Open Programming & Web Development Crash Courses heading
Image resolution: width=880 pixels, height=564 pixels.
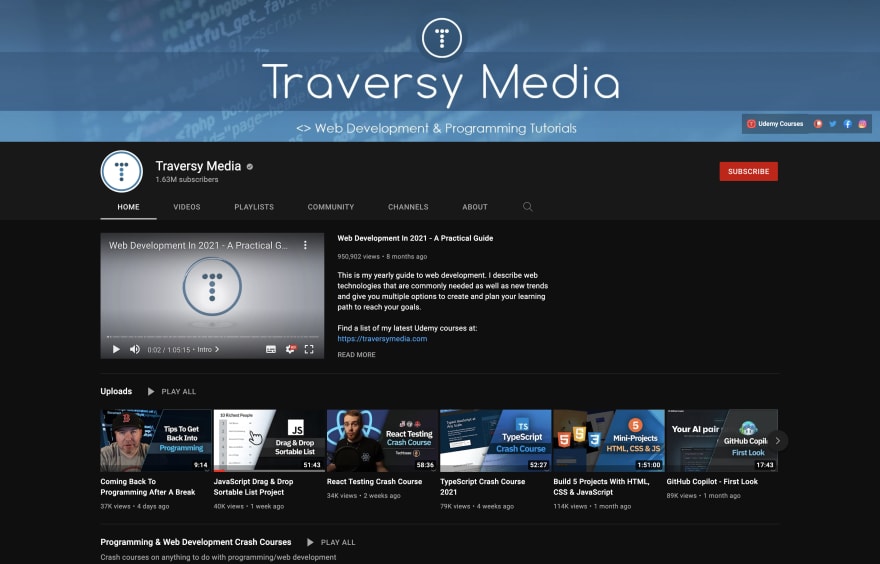tap(196, 542)
